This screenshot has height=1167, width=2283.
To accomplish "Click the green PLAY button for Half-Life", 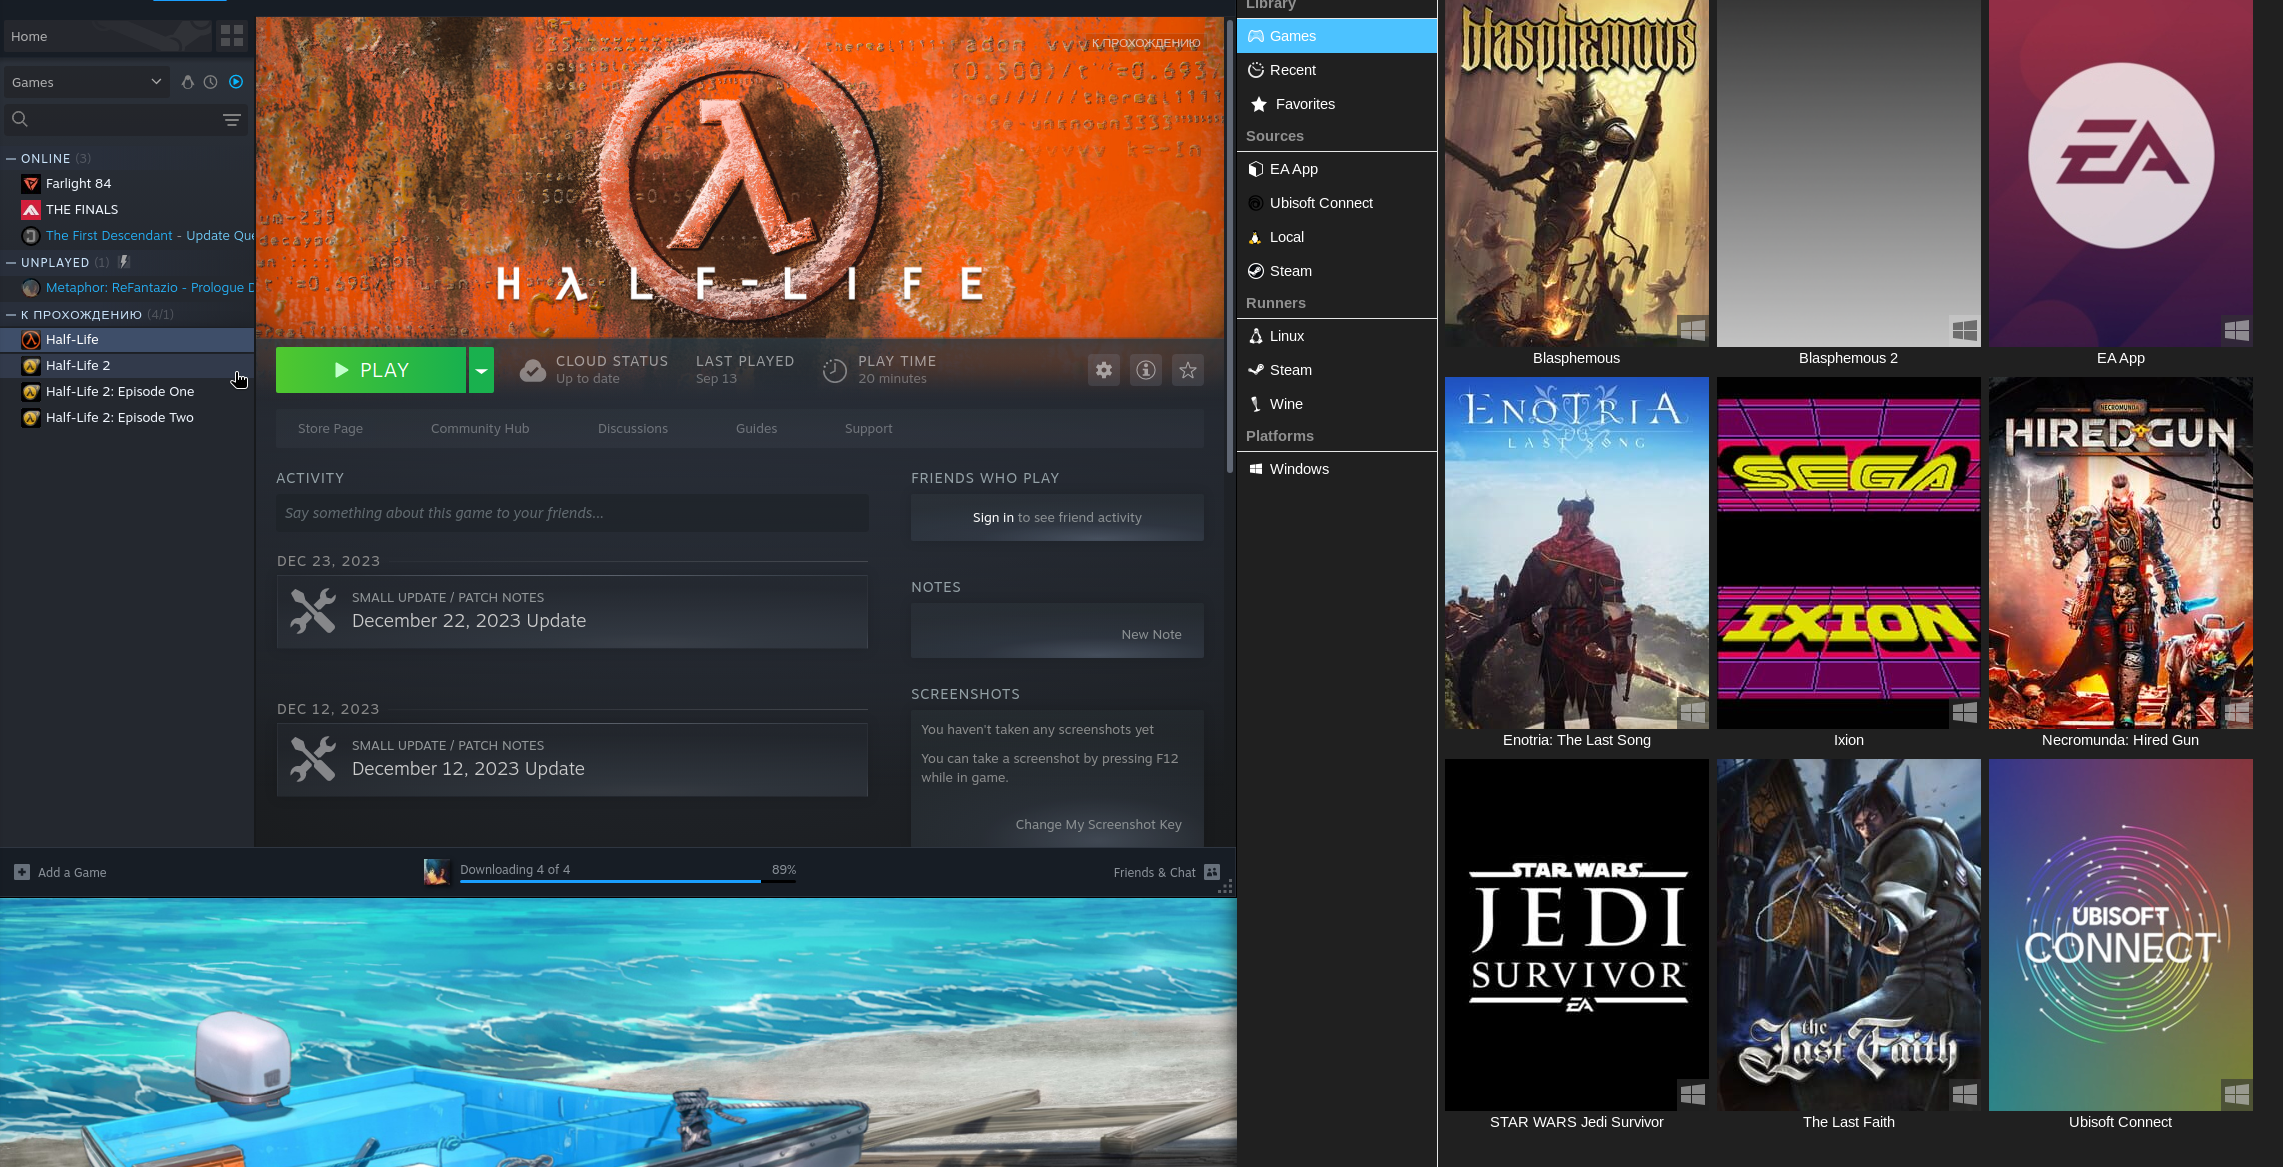I will pyautogui.click(x=371, y=370).
